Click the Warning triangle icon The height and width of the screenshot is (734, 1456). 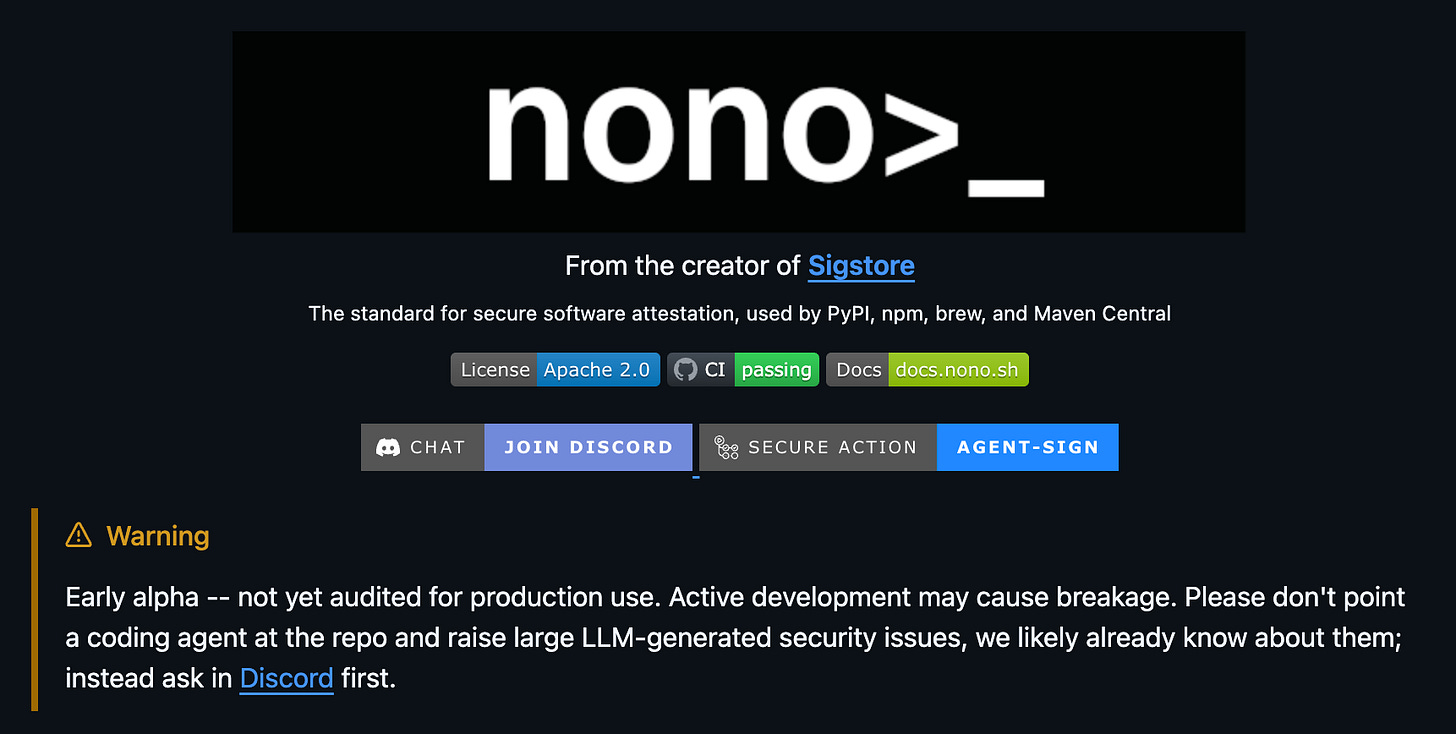pyautogui.click(x=78, y=536)
